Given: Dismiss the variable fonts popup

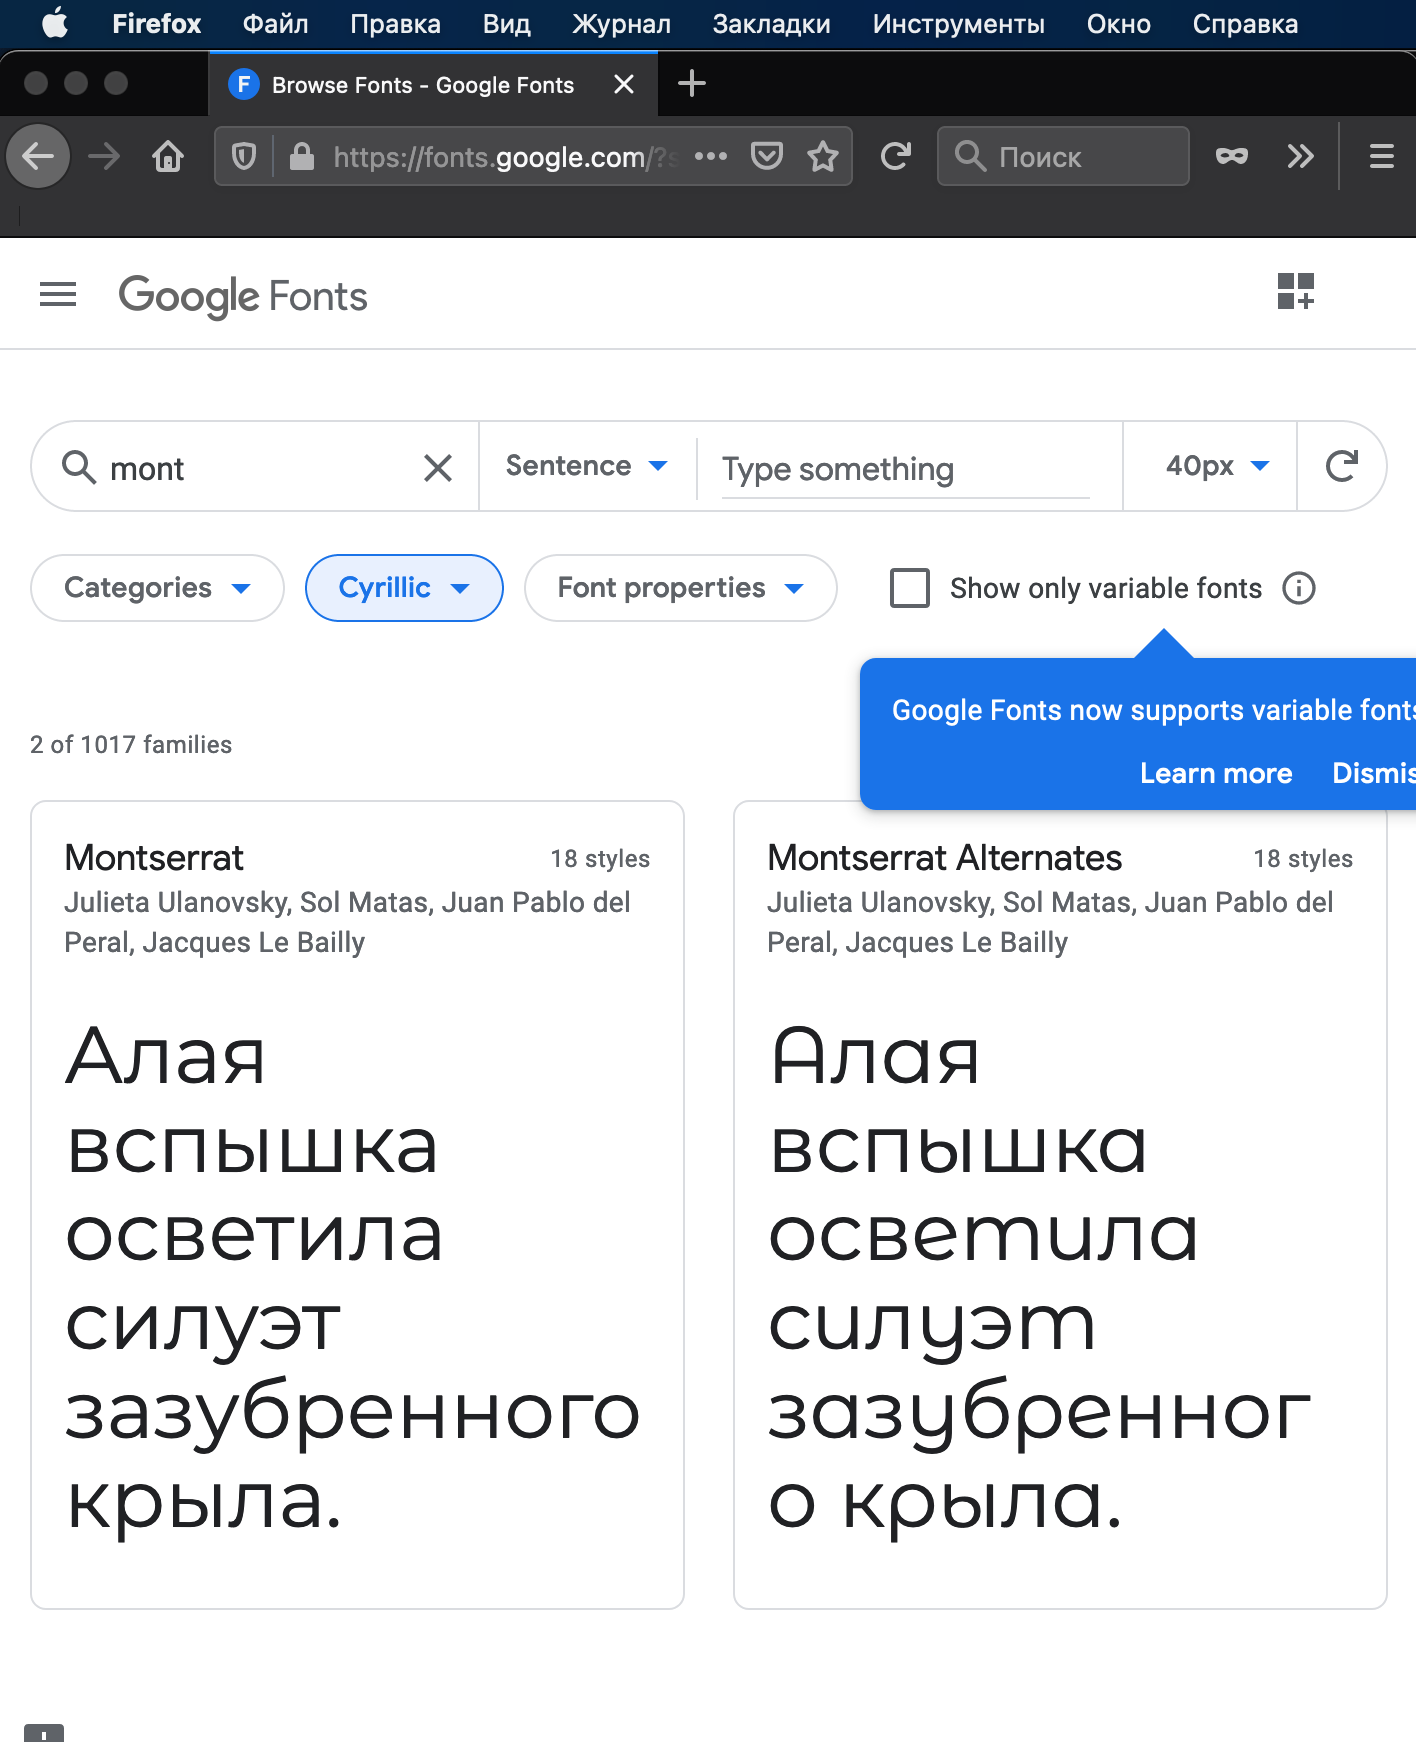Looking at the screenshot, I should 1374,773.
